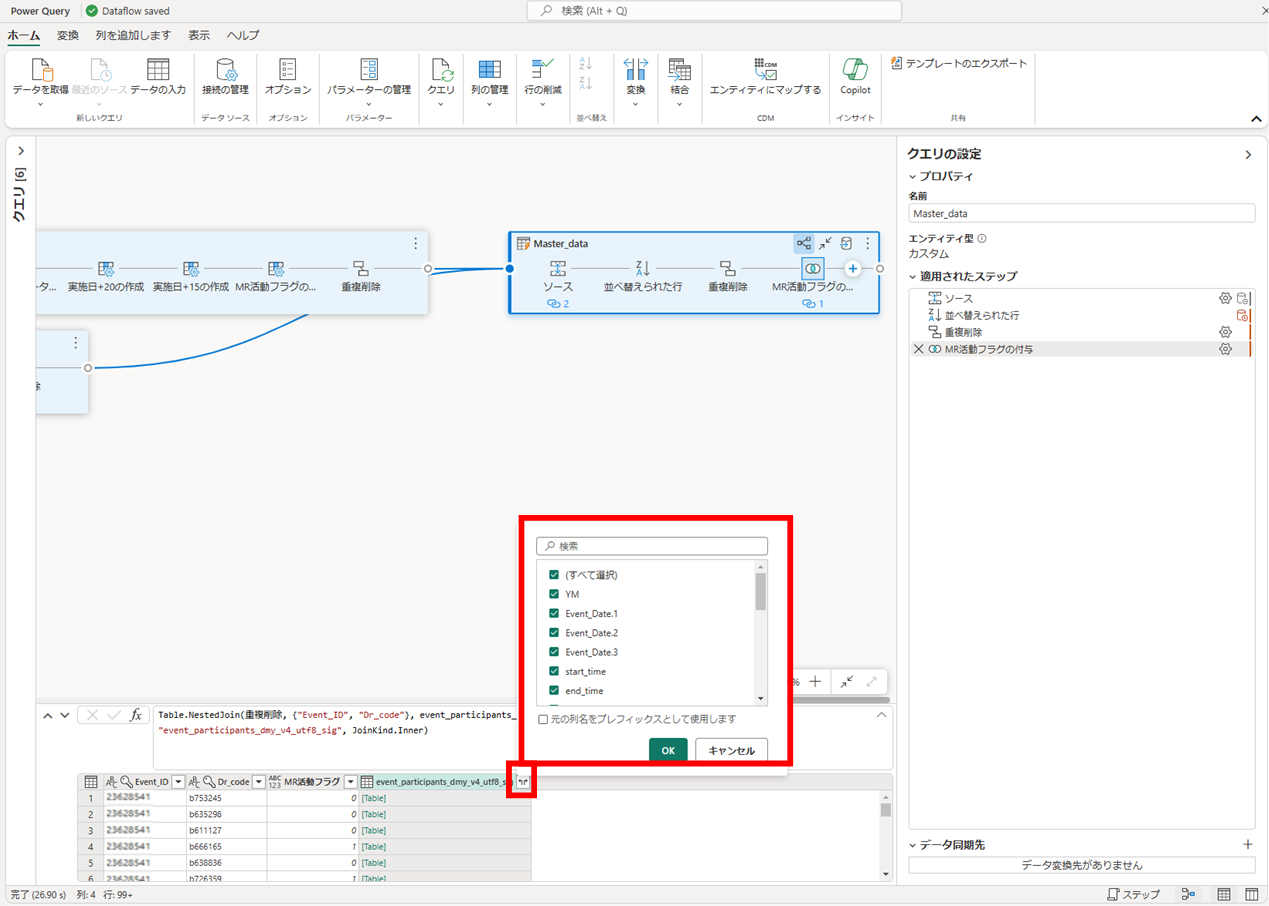Click the ソース step icon in Master_data diagram
This screenshot has width=1269, height=906.
pos(558,268)
